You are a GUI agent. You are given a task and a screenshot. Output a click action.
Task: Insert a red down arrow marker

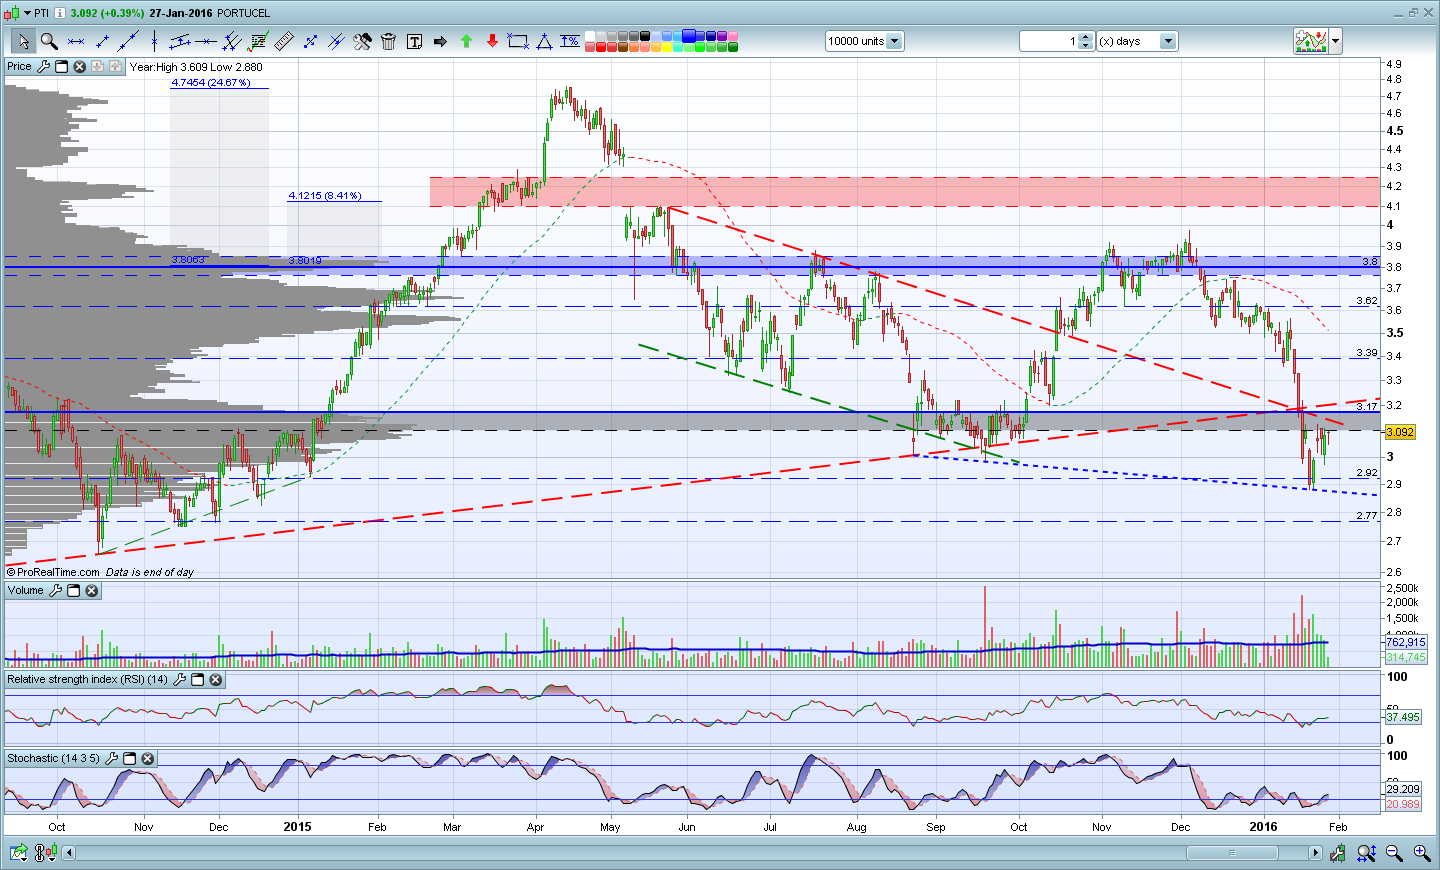point(492,41)
